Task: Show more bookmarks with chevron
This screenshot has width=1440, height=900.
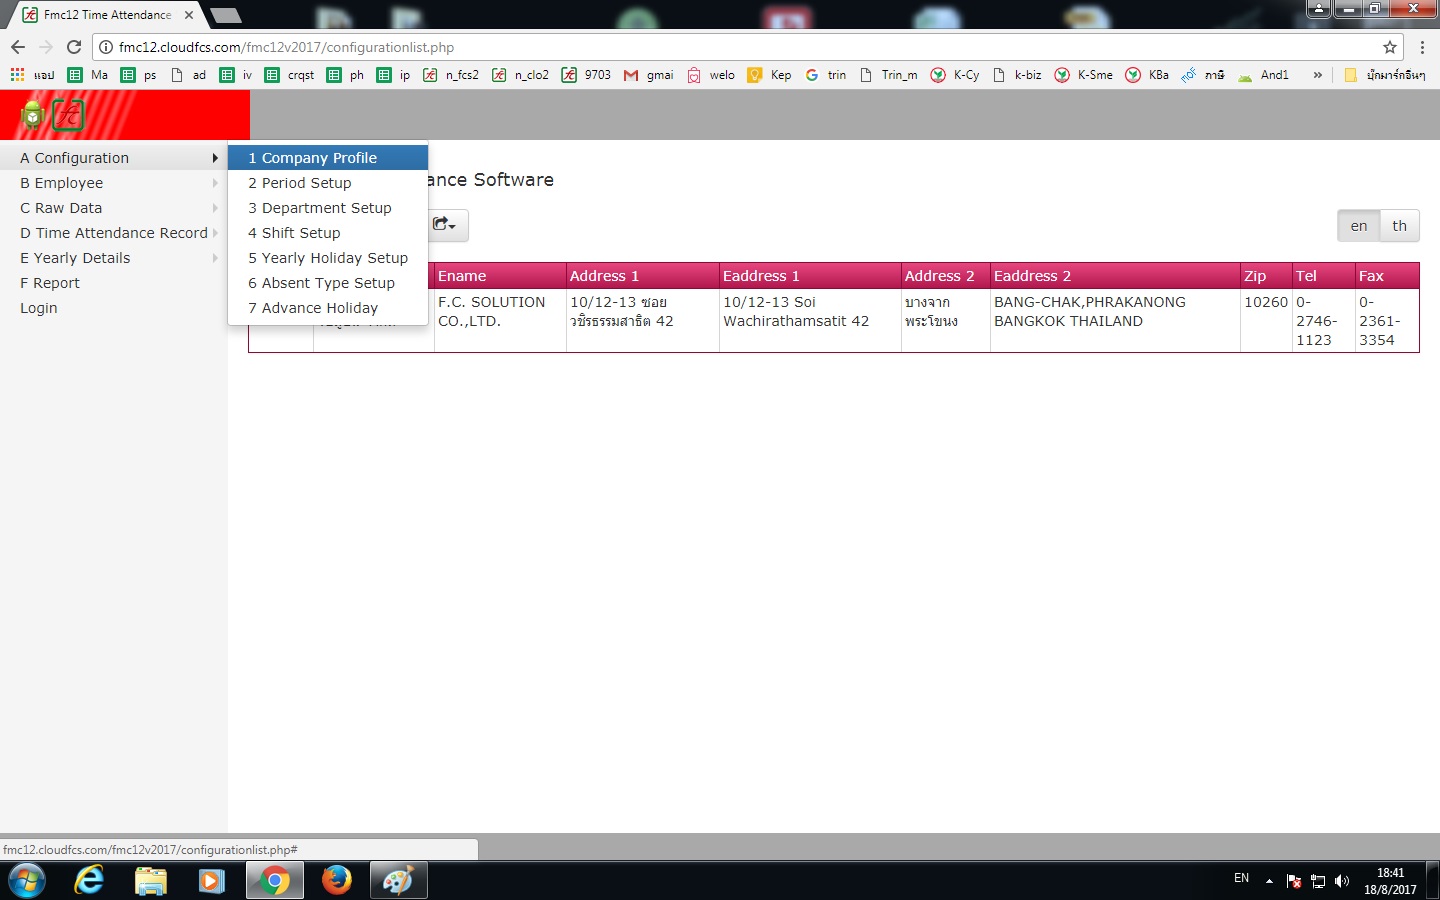Action: [1317, 75]
